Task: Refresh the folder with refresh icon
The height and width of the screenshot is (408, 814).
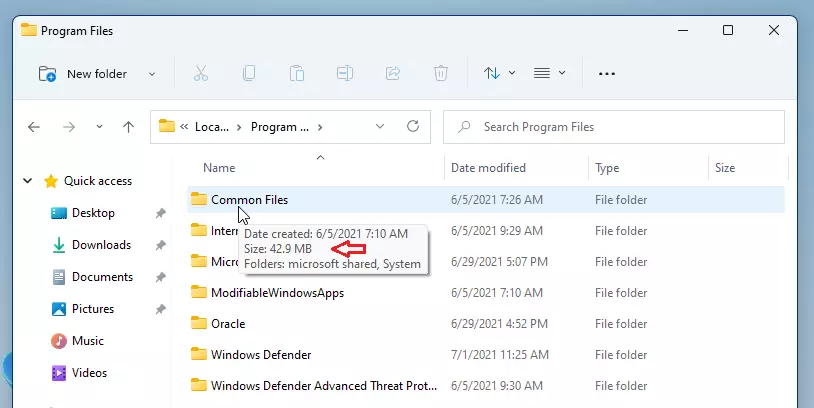Action: point(413,126)
